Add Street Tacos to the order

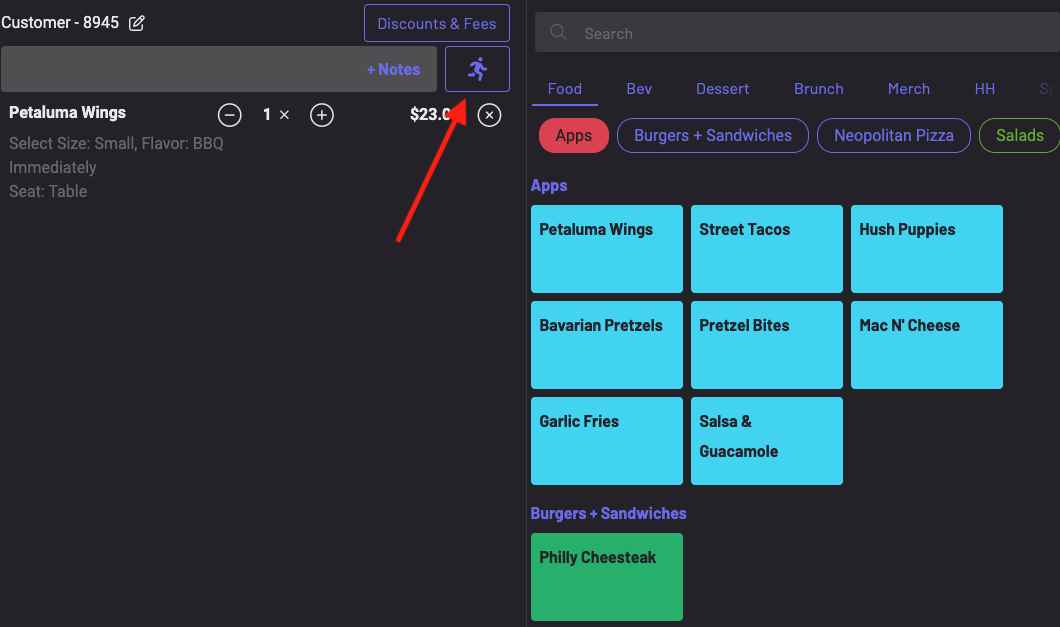coord(766,249)
